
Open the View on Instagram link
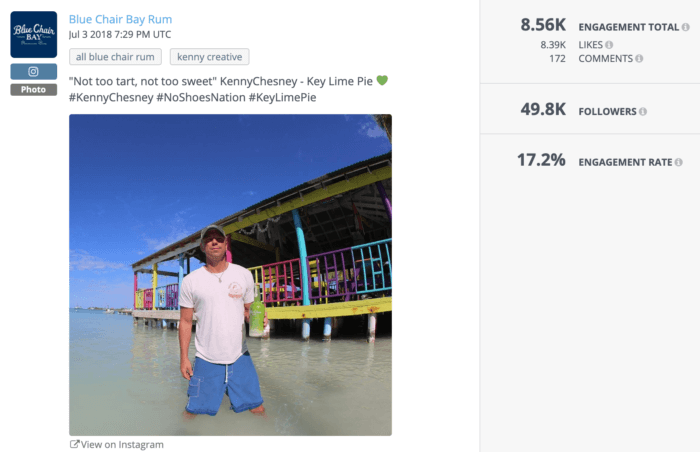(122, 444)
